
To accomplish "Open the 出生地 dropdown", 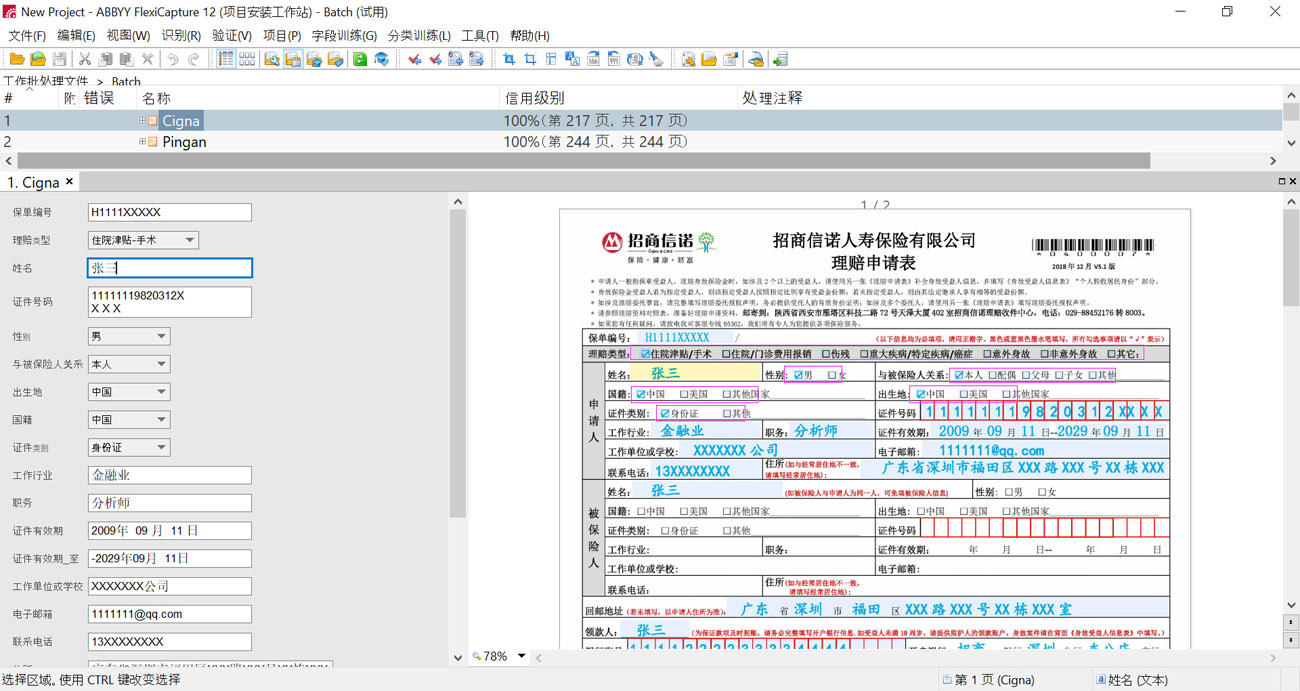I will (x=161, y=392).
